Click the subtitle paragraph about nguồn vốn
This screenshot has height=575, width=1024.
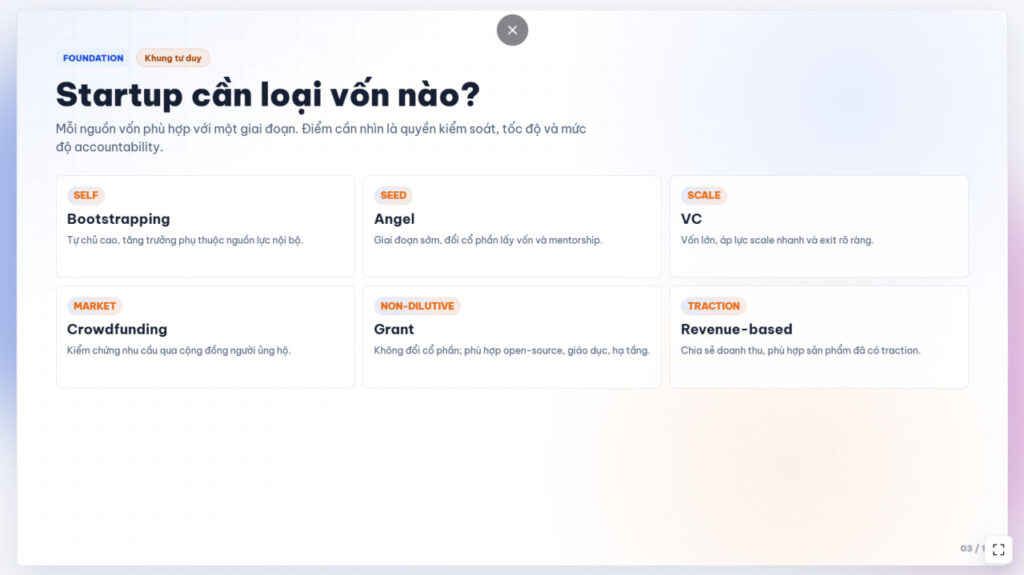(321, 138)
